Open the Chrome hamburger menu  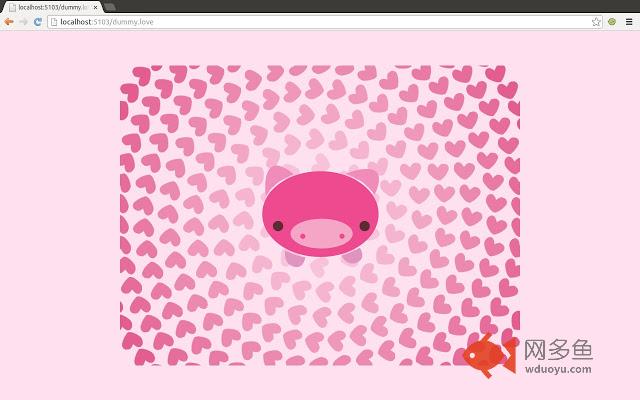[x=629, y=22]
